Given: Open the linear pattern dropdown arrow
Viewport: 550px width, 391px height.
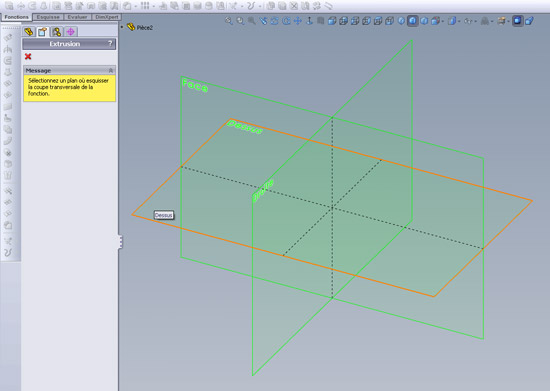Looking at the screenshot, I should click(153, 6).
